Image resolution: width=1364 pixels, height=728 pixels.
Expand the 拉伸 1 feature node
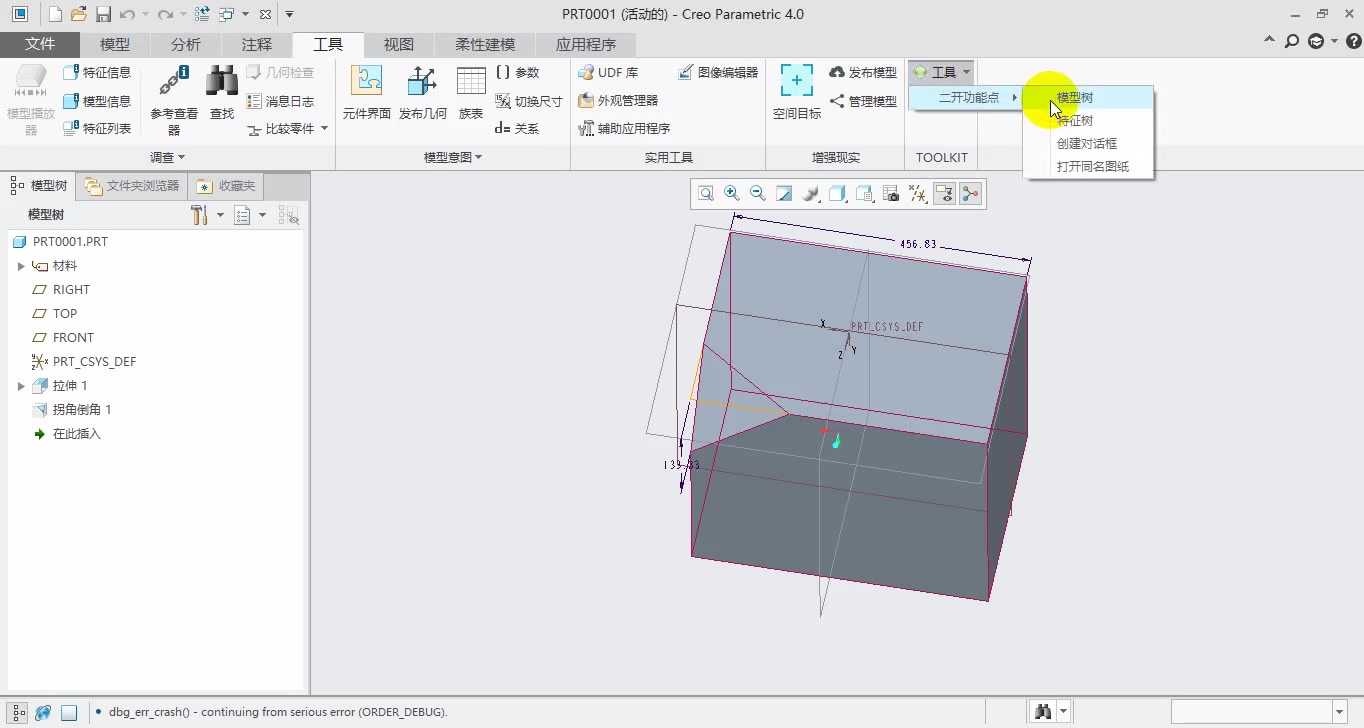(x=21, y=386)
